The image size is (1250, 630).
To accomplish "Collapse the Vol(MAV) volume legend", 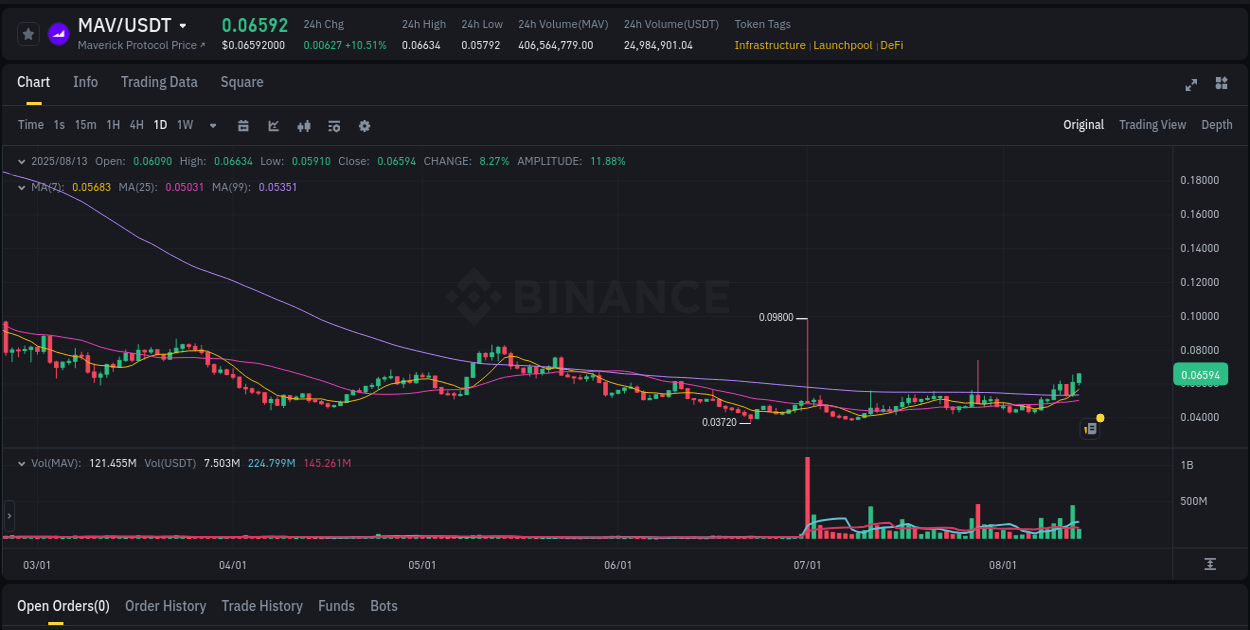I will pyautogui.click(x=22, y=463).
